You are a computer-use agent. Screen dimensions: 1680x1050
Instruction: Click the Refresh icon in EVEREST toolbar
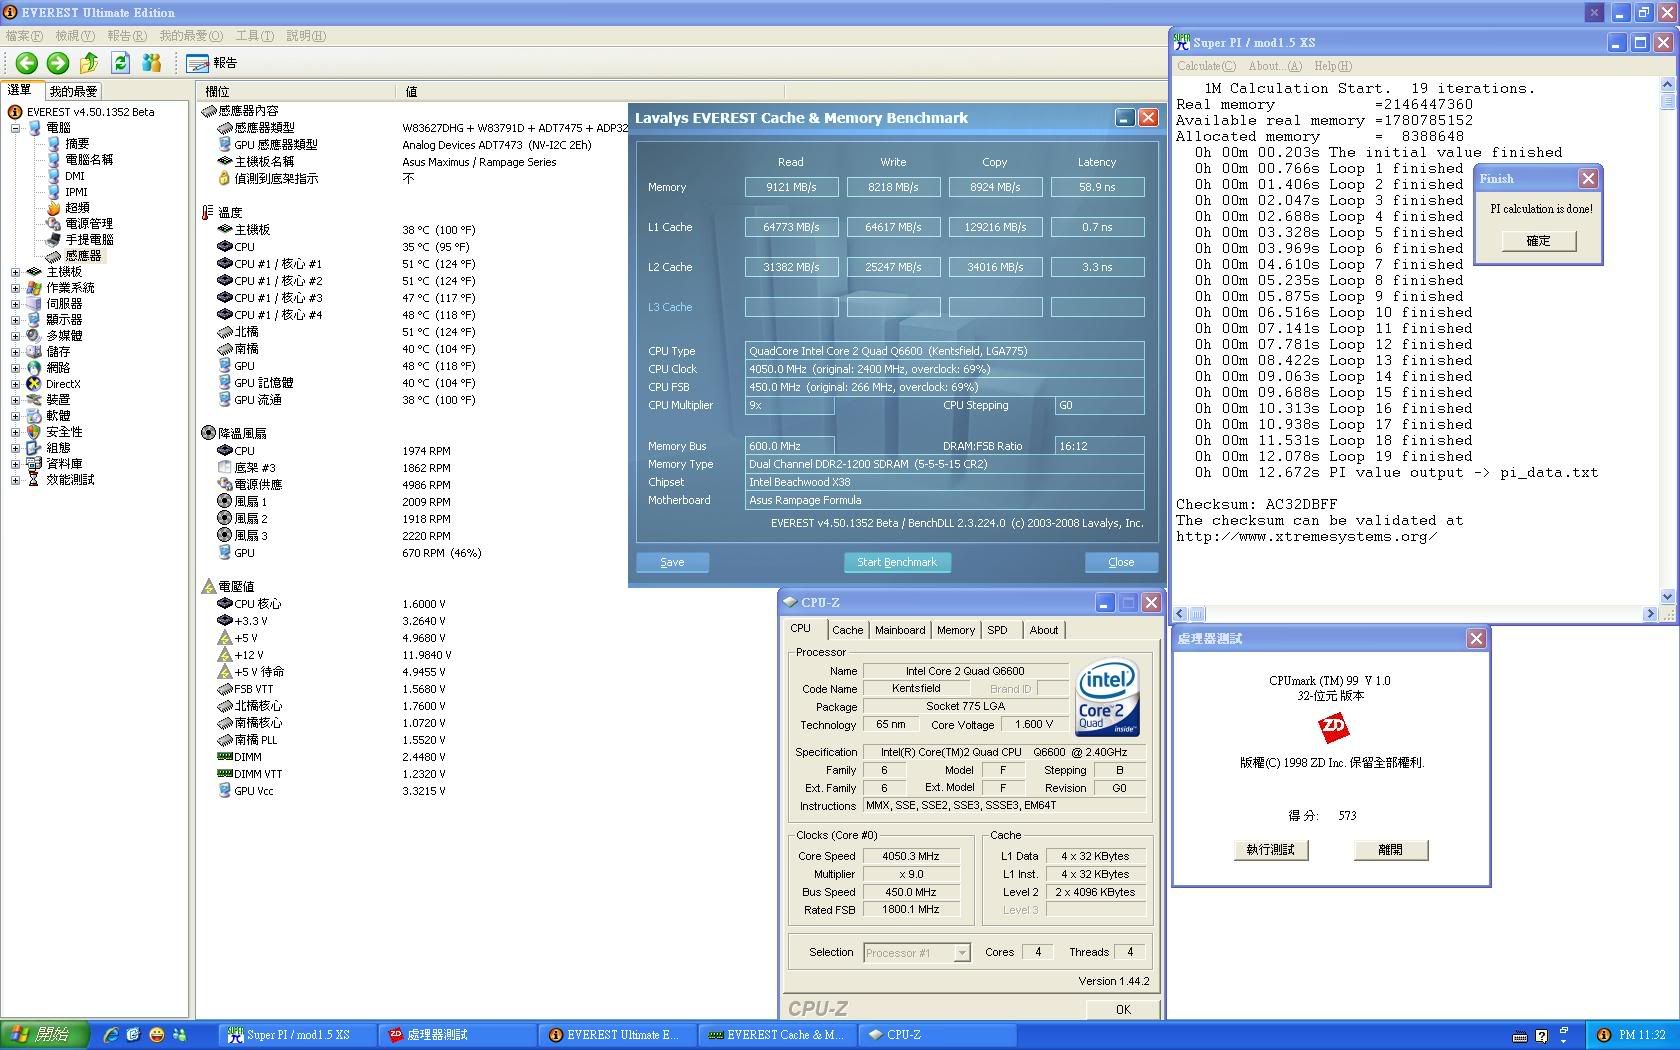point(120,63)
